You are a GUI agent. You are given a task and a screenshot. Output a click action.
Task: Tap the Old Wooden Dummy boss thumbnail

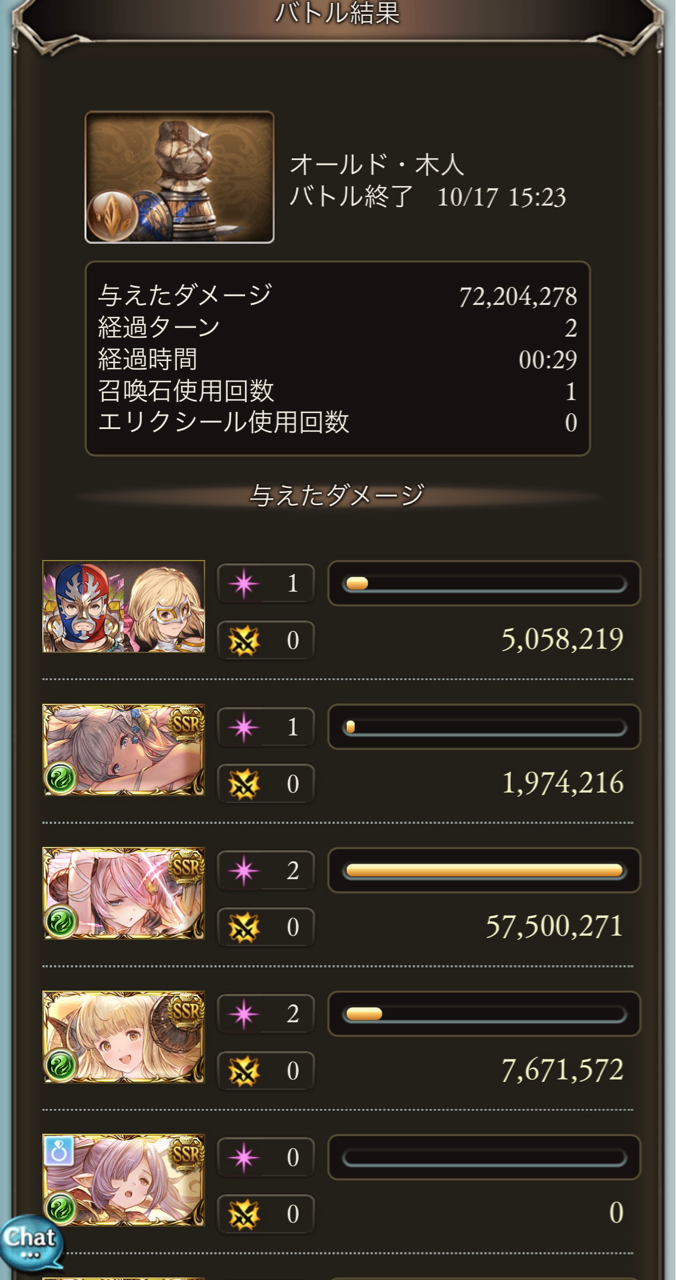(179, 177)
